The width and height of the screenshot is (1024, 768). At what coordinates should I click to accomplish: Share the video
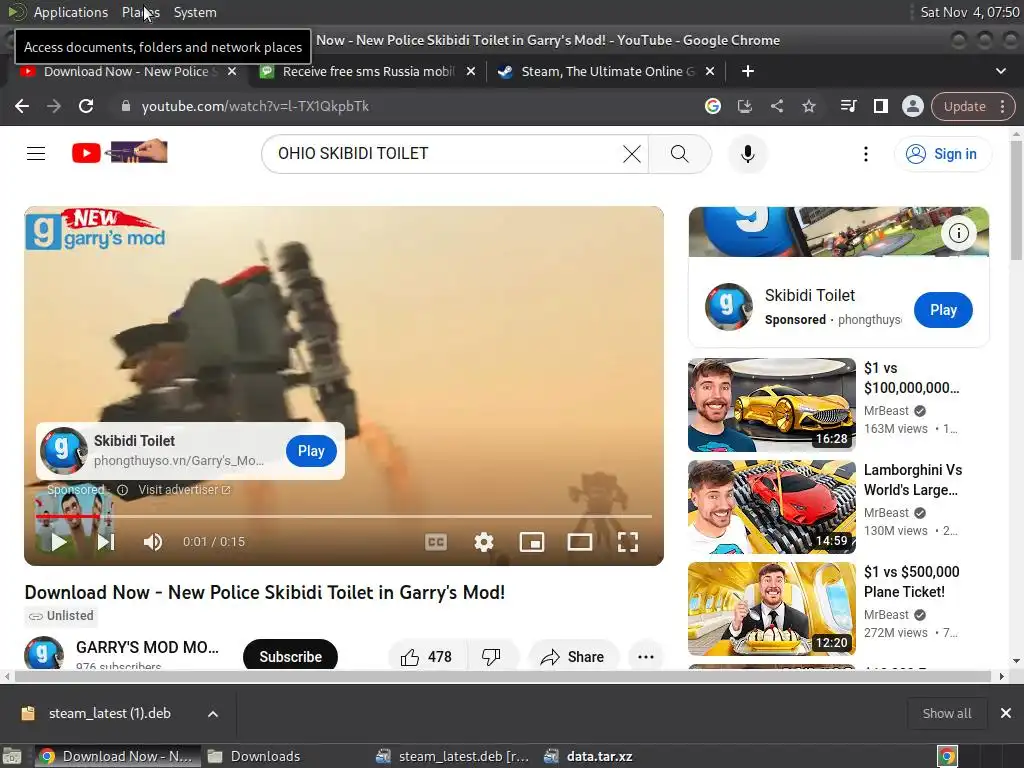[x=573, y=657]
